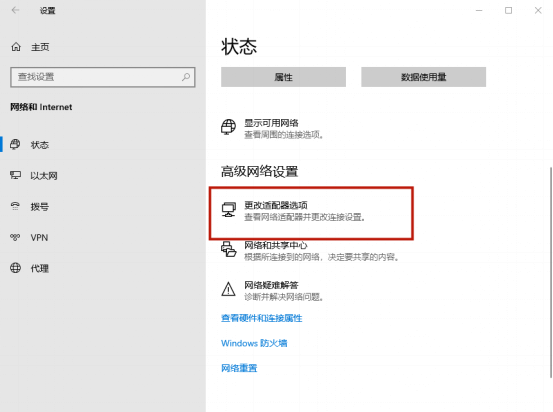
Task: Focus the 查找设置 search field
Action: [103, 77]
